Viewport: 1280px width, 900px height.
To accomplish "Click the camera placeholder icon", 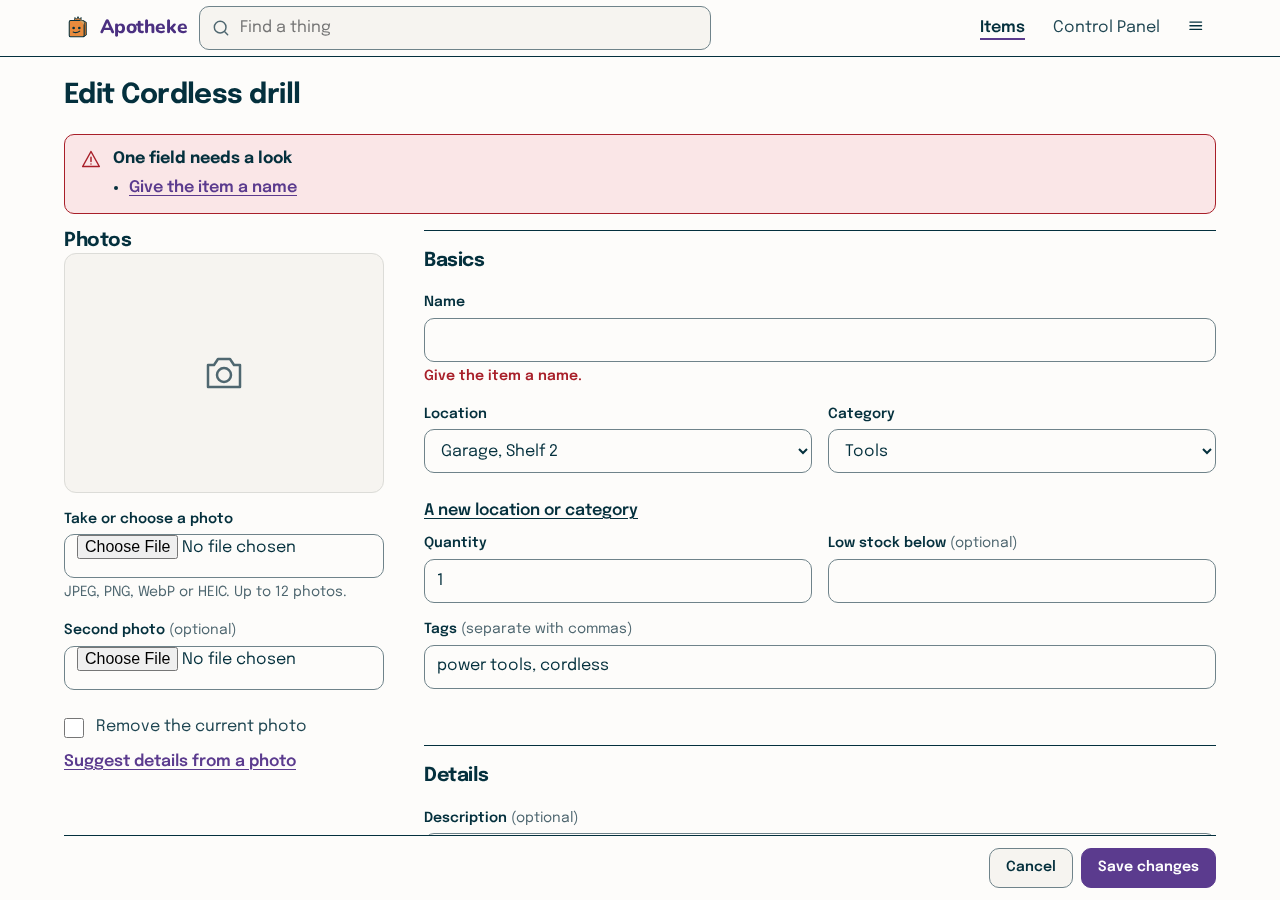I will click(224, 373).
